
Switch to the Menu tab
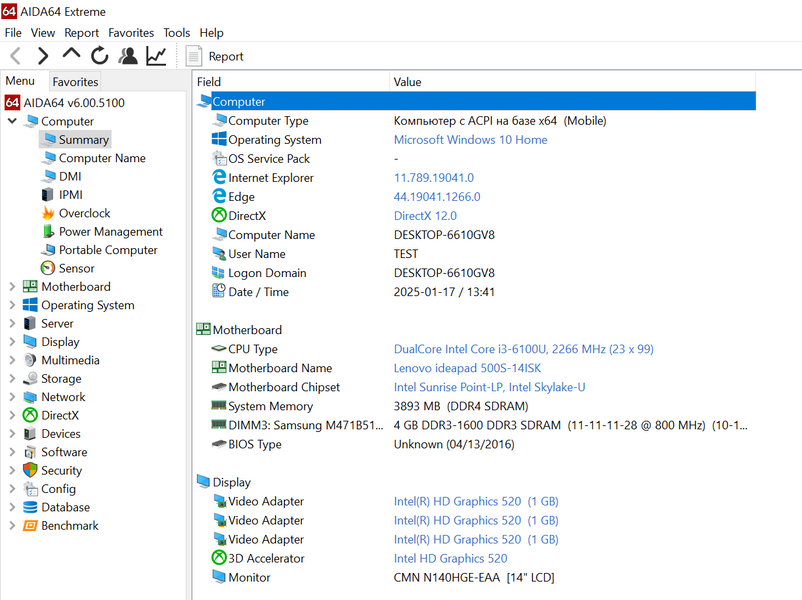pos(20,81)
